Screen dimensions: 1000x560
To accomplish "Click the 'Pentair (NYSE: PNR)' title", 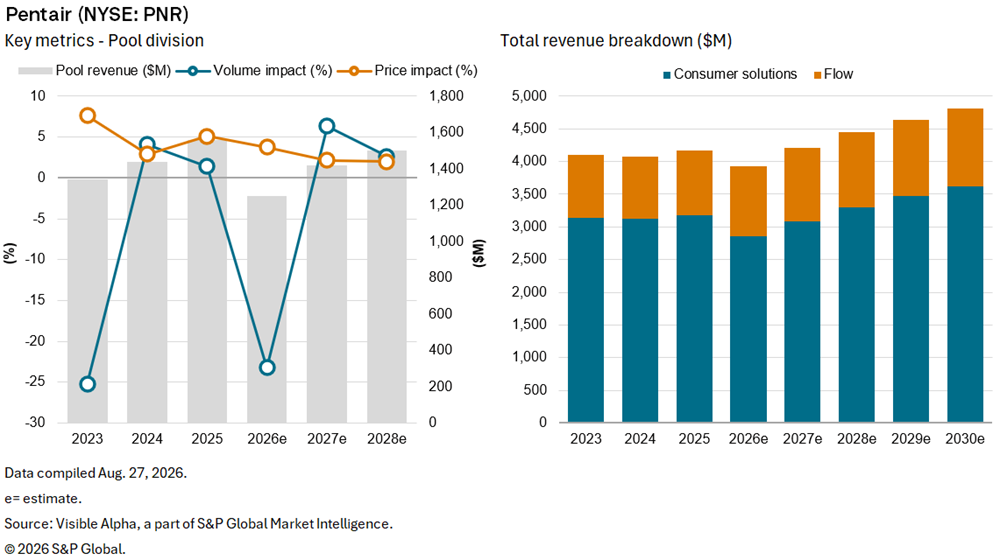I will click(97, 14).
